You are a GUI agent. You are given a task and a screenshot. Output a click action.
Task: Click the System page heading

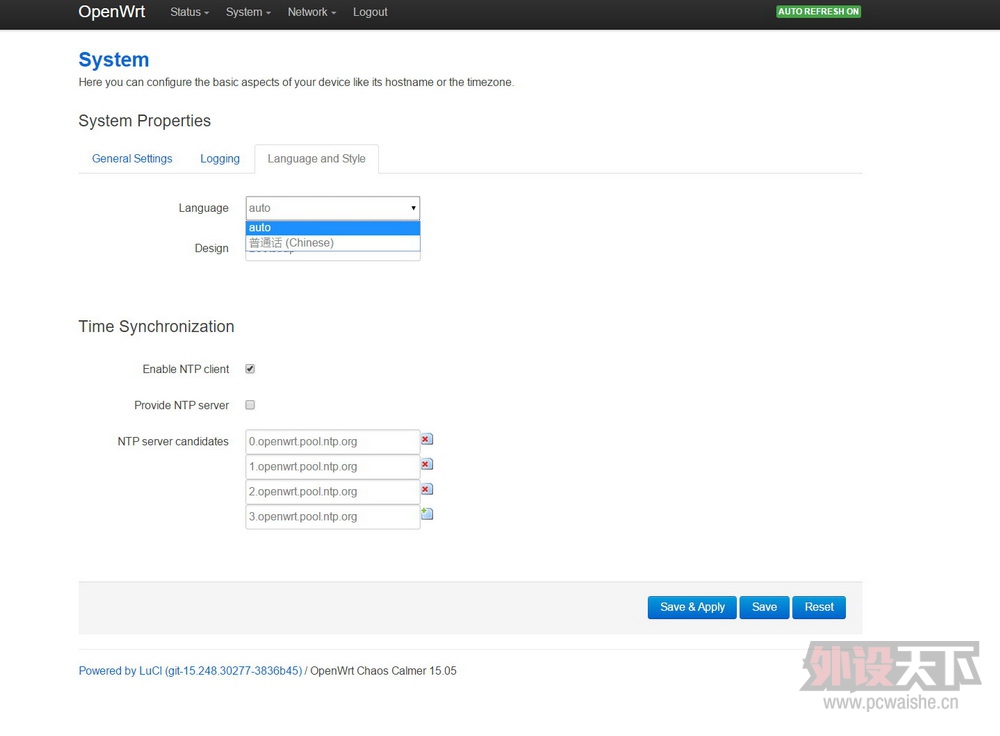[x=114, y=59]
